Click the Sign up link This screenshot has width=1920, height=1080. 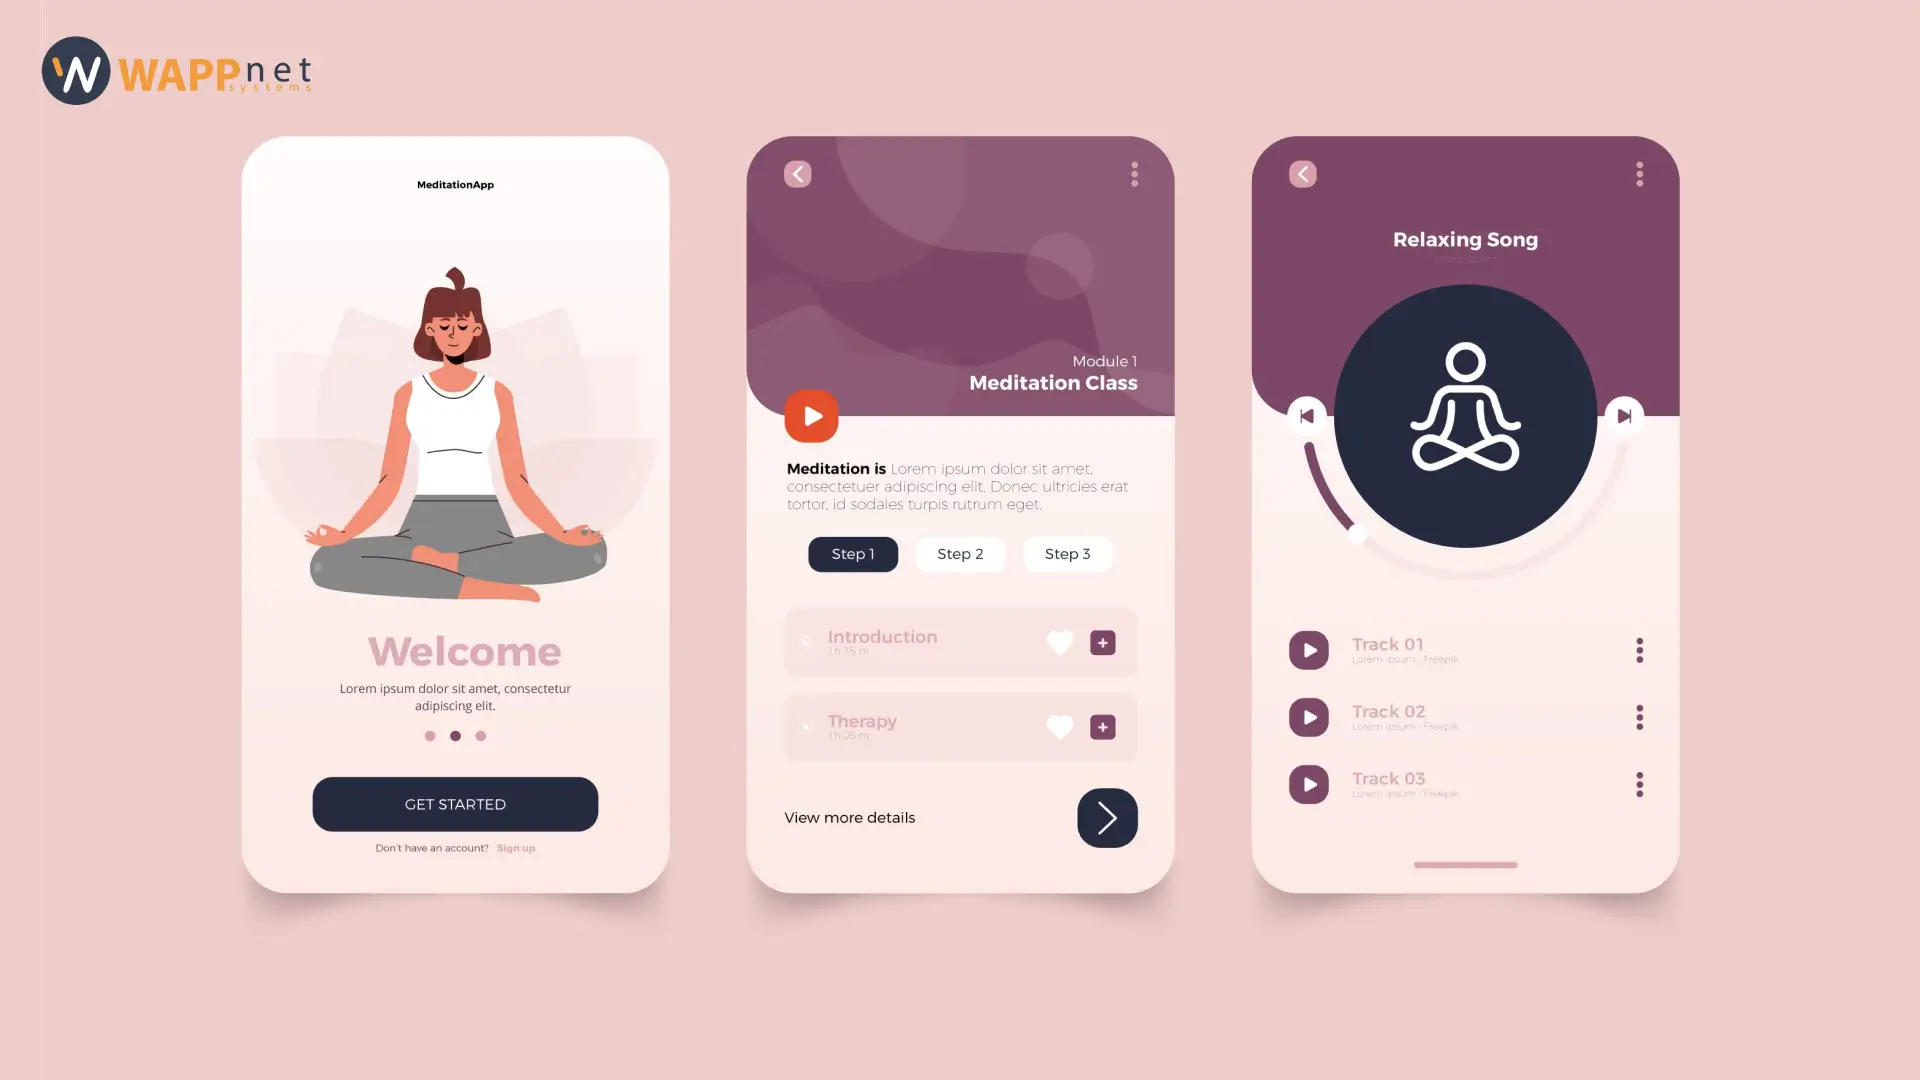pyautogui.click(x=516, y=847)
